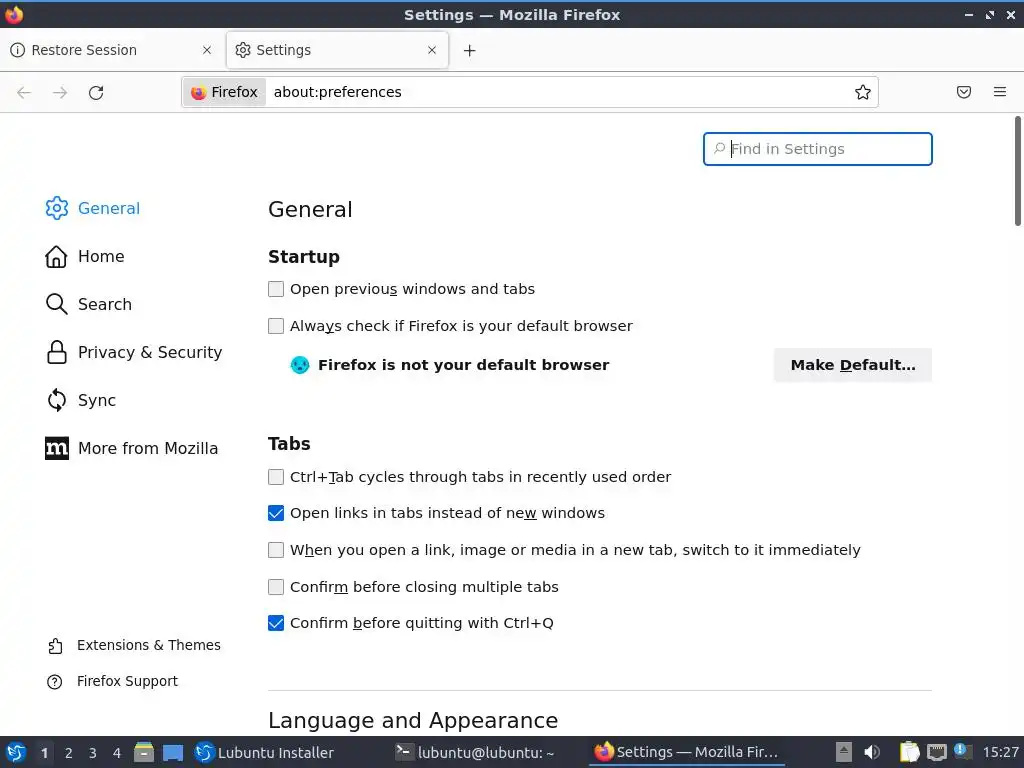Click the Extensions & Themes puzzle icon
This screenshot has height=768, width=1024.
[x=55, y=646]
